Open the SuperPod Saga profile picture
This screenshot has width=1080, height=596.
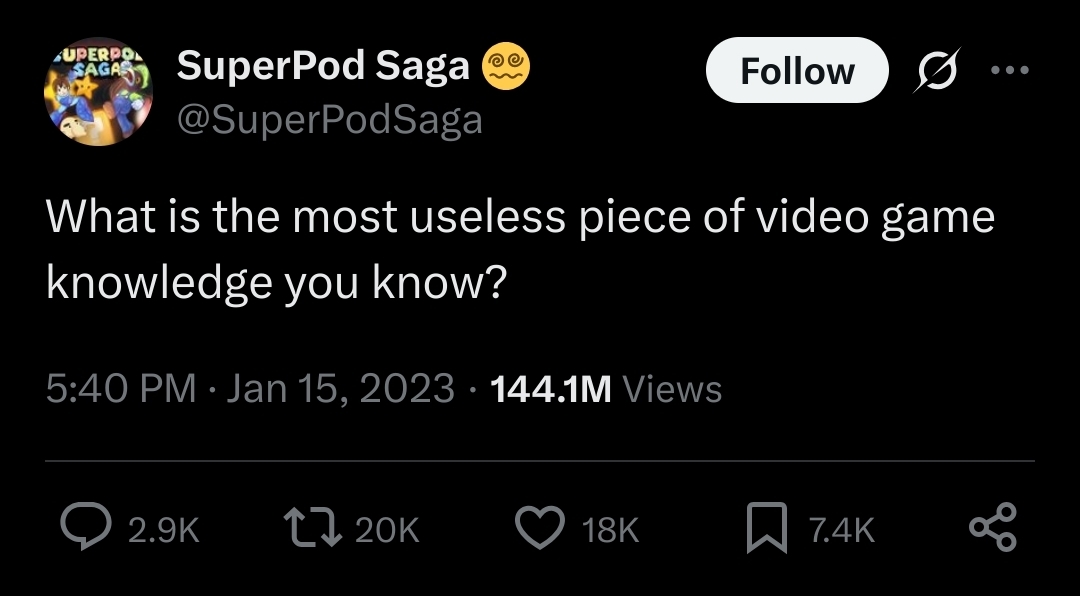(x=96, y=95)
